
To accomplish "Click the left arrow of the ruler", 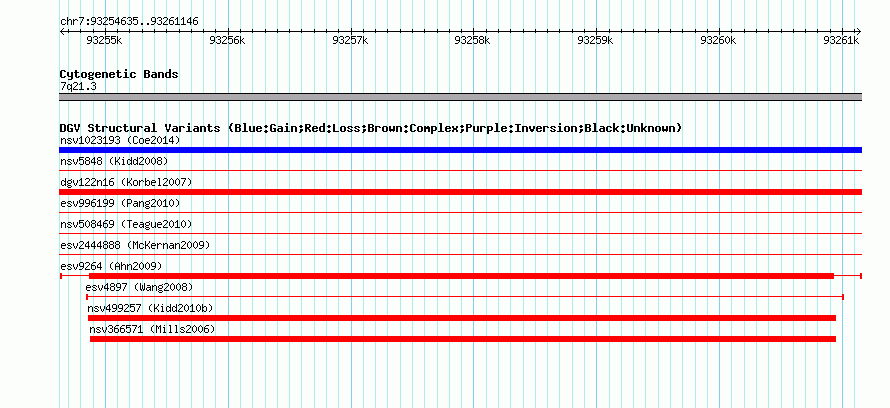I will (x=62, y=32).
